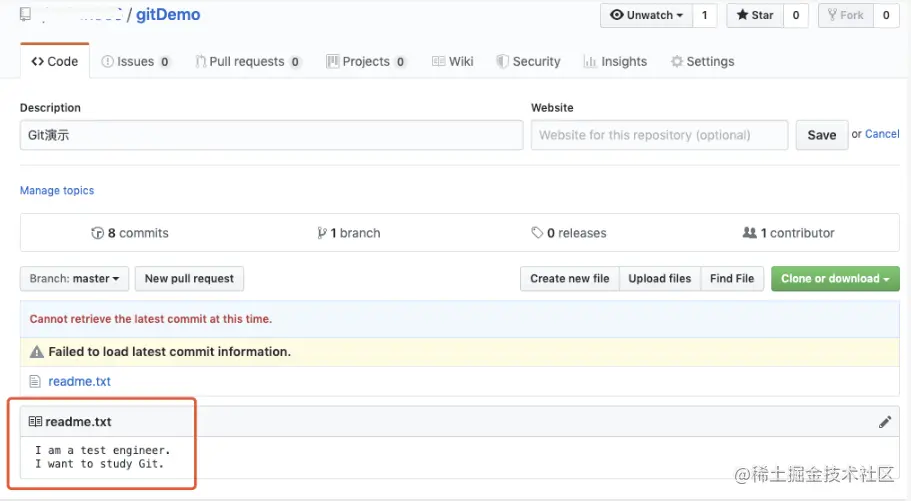Click the Settings gear icon
The width and height of the screenshot is (911, 501).
click(677, 61)
